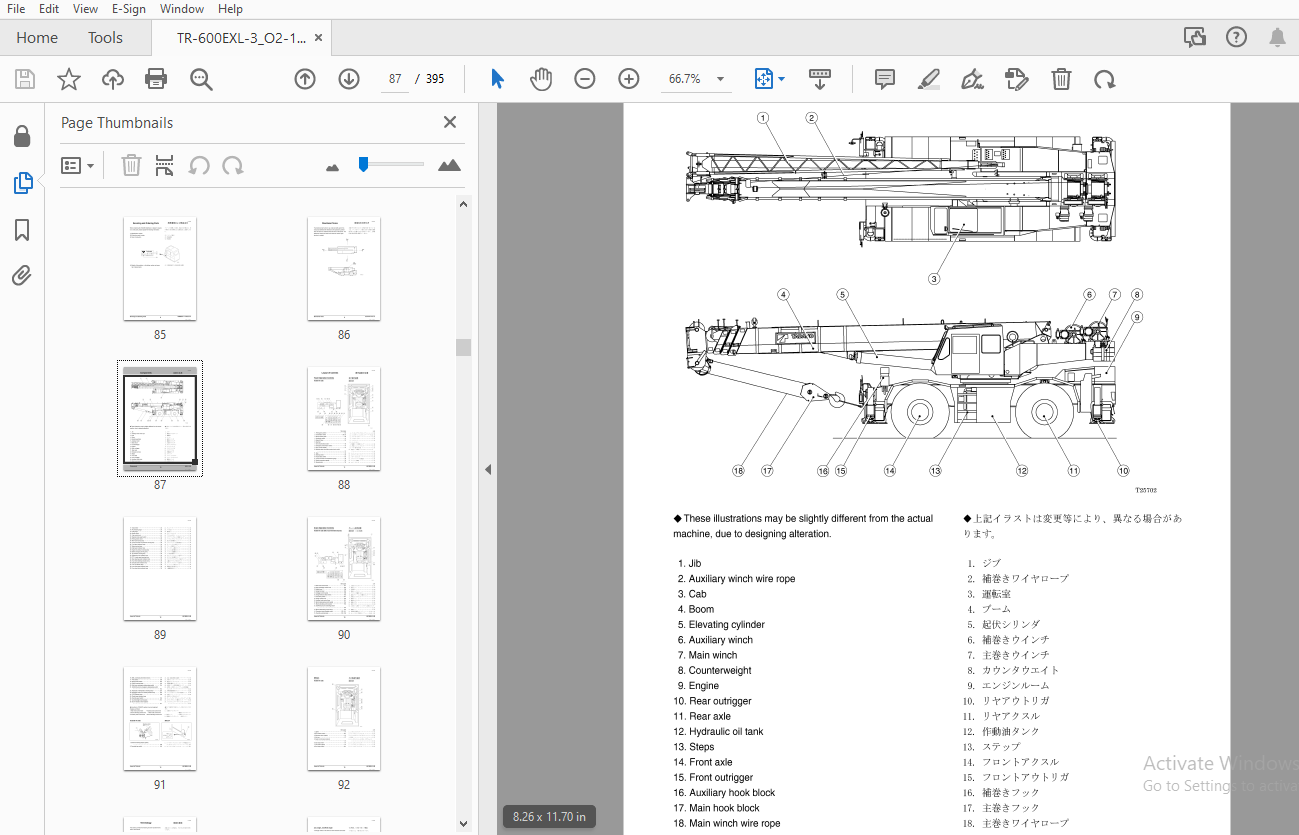Rotate page with toolbar rotate icon
The height and width of the screenshot is (835, 1299).
coord(1105,79)
